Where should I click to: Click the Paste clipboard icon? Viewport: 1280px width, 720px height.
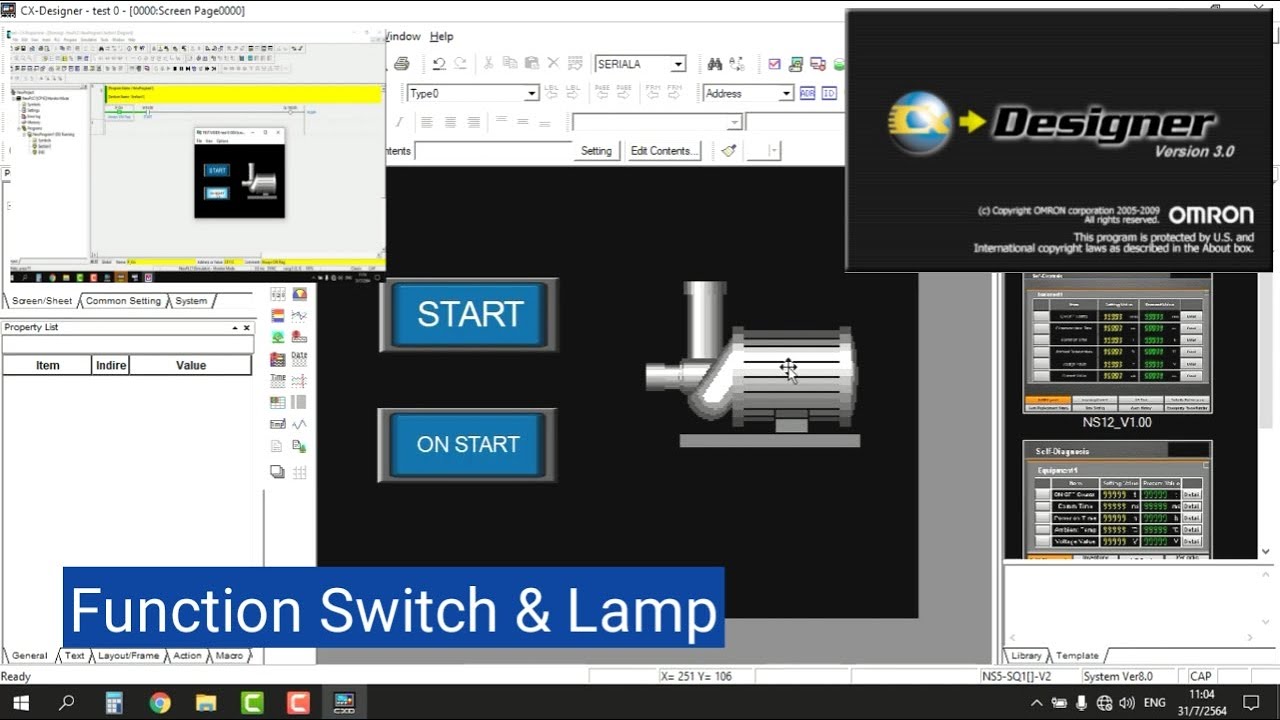531,63
